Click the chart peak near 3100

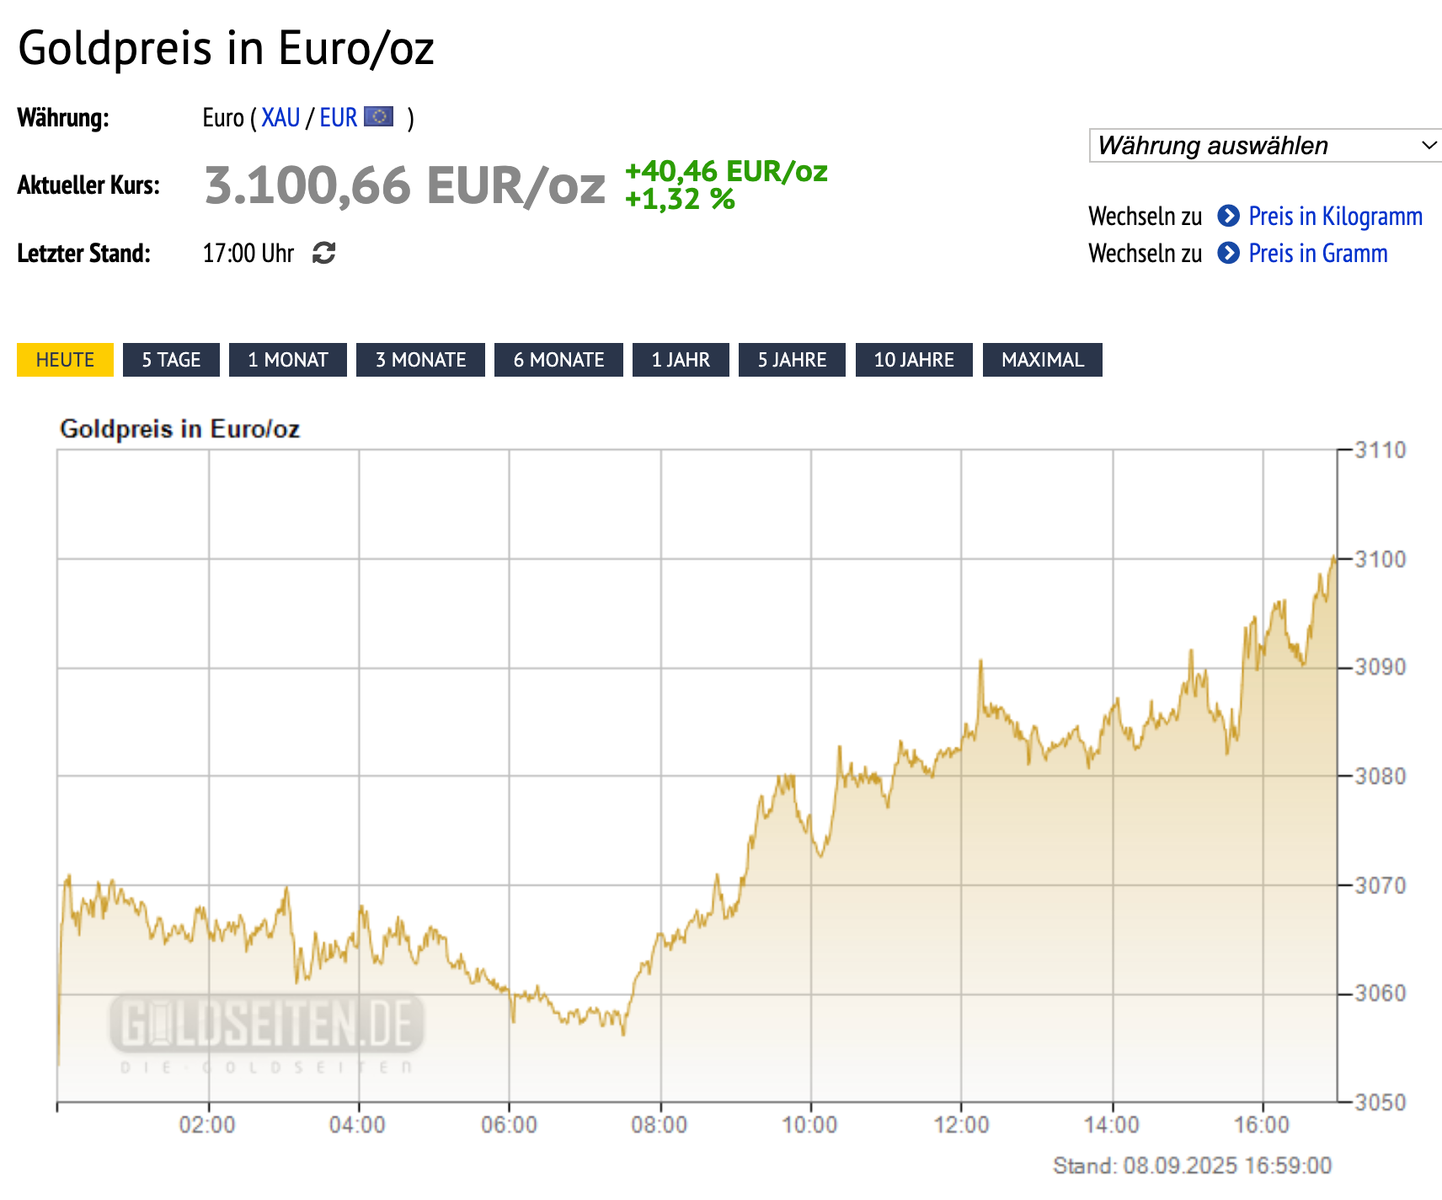click(1333, 558)
